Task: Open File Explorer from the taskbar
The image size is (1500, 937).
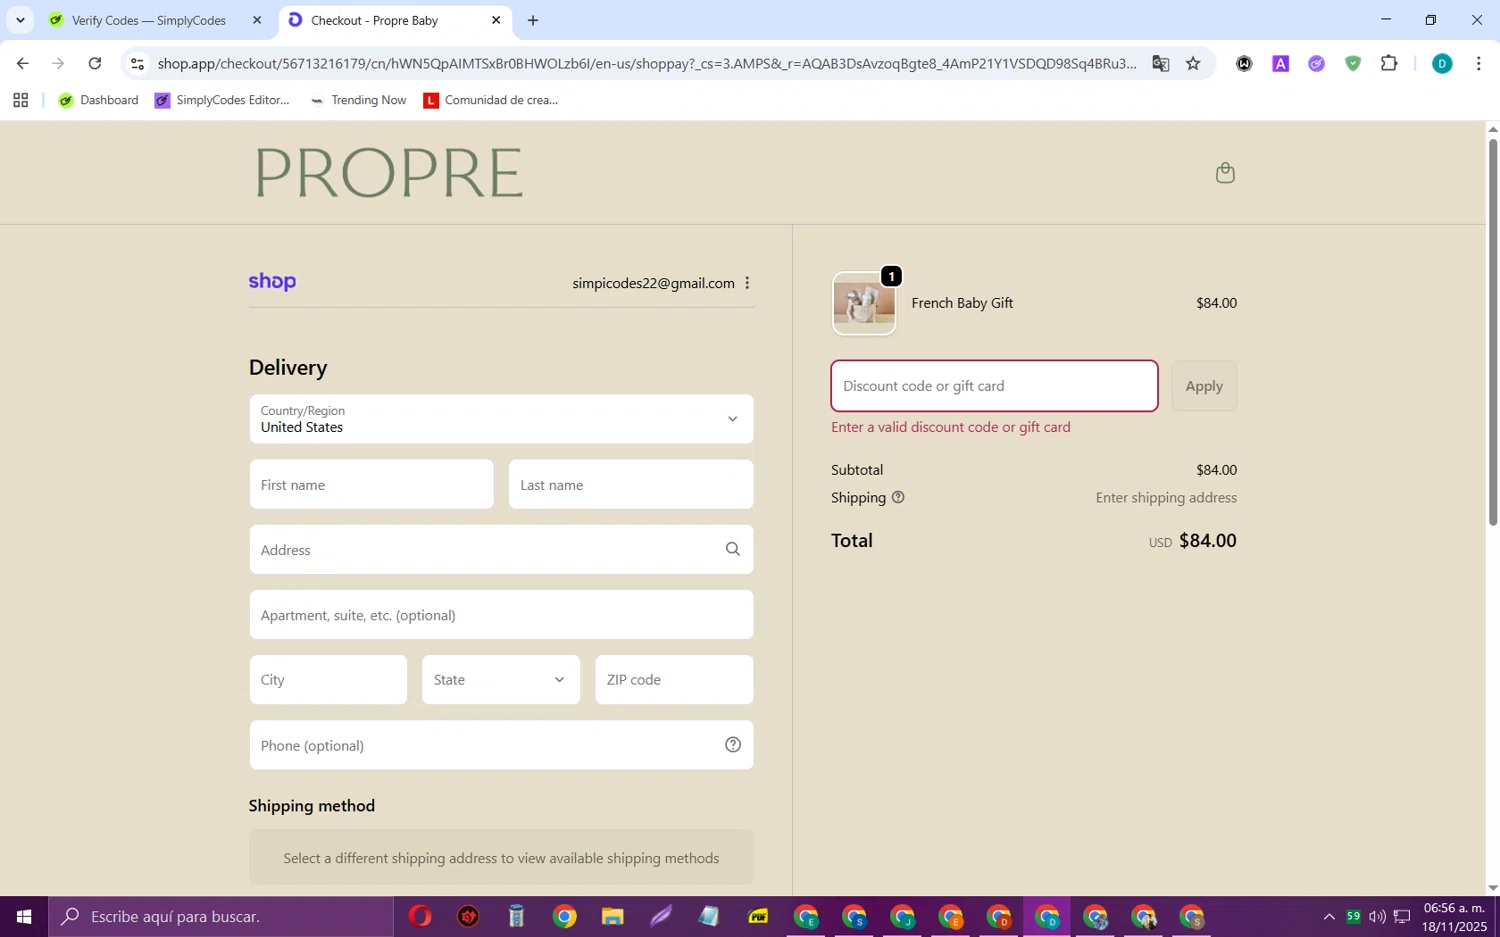Action: (612, 916)
